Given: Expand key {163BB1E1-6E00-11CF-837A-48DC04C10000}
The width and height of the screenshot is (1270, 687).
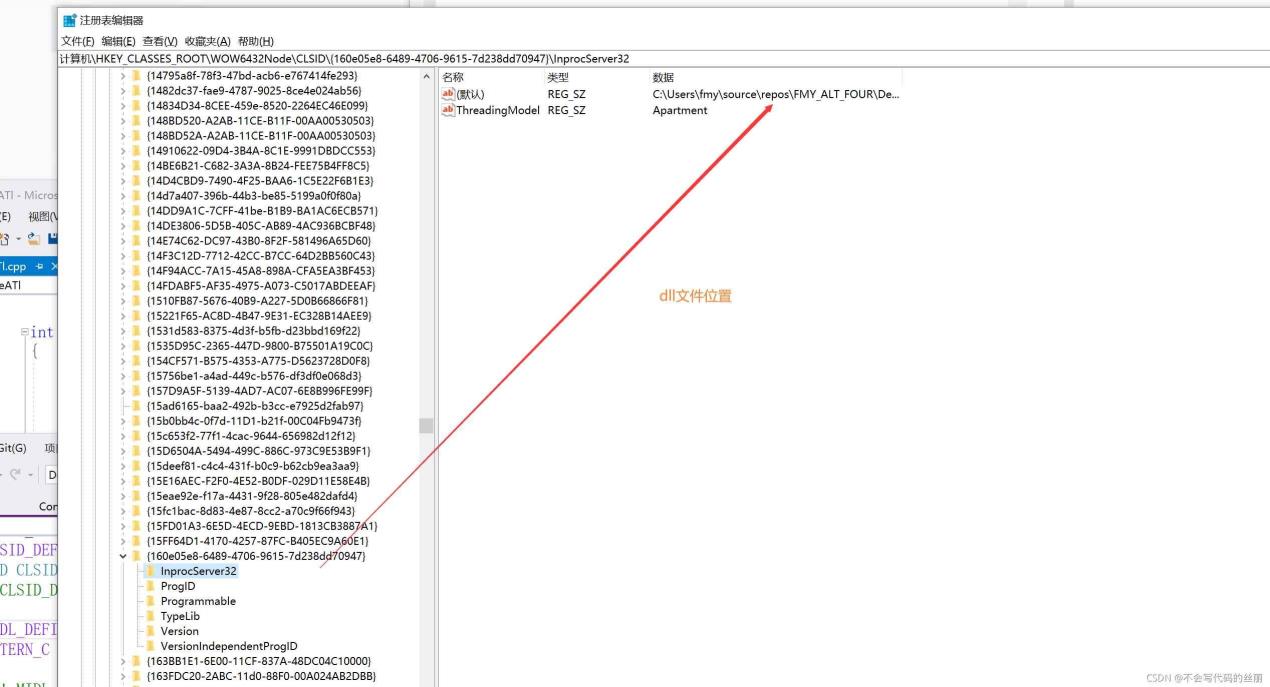Looking at the screenshot, I should [123, 661].
